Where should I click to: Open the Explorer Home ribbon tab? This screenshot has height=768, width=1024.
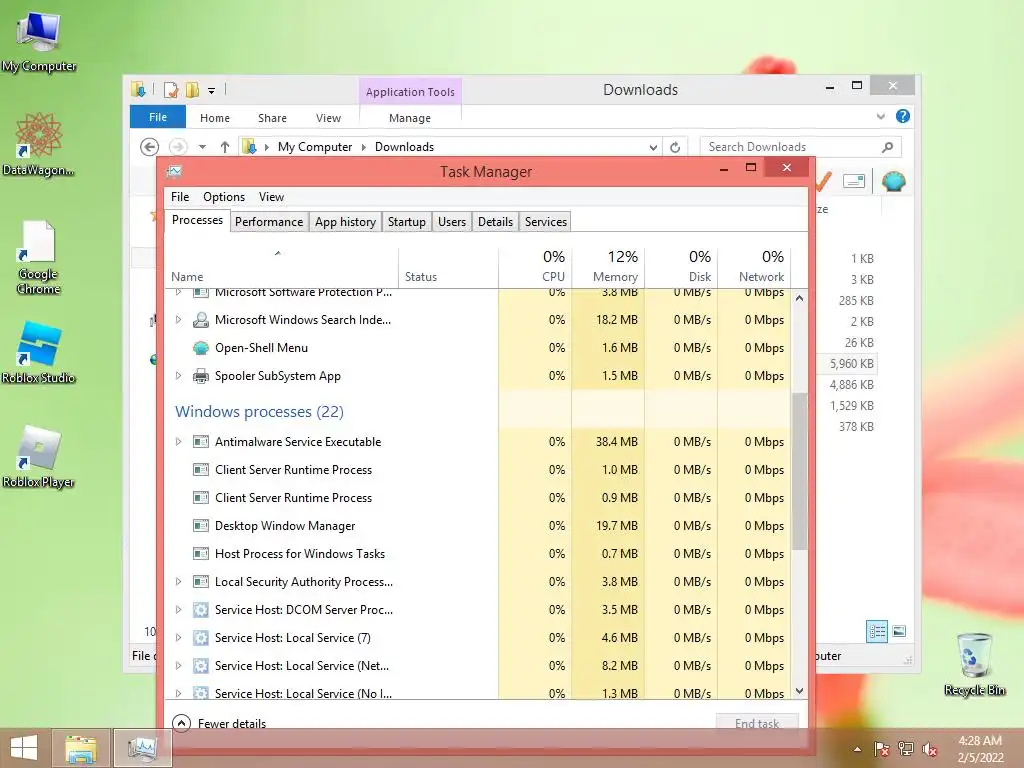[215, 118]
